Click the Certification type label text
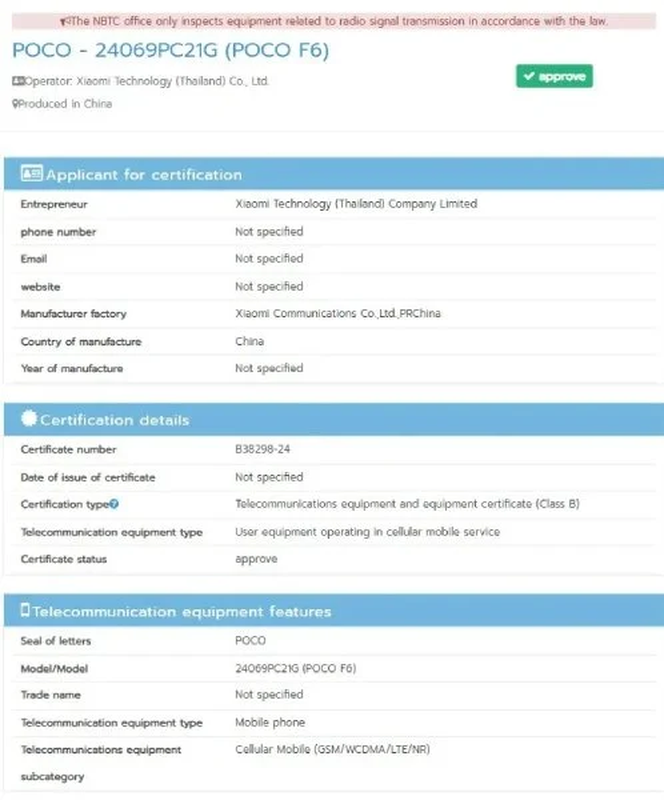This screenshot has height=800, width=664. click(x=64, y=505)
